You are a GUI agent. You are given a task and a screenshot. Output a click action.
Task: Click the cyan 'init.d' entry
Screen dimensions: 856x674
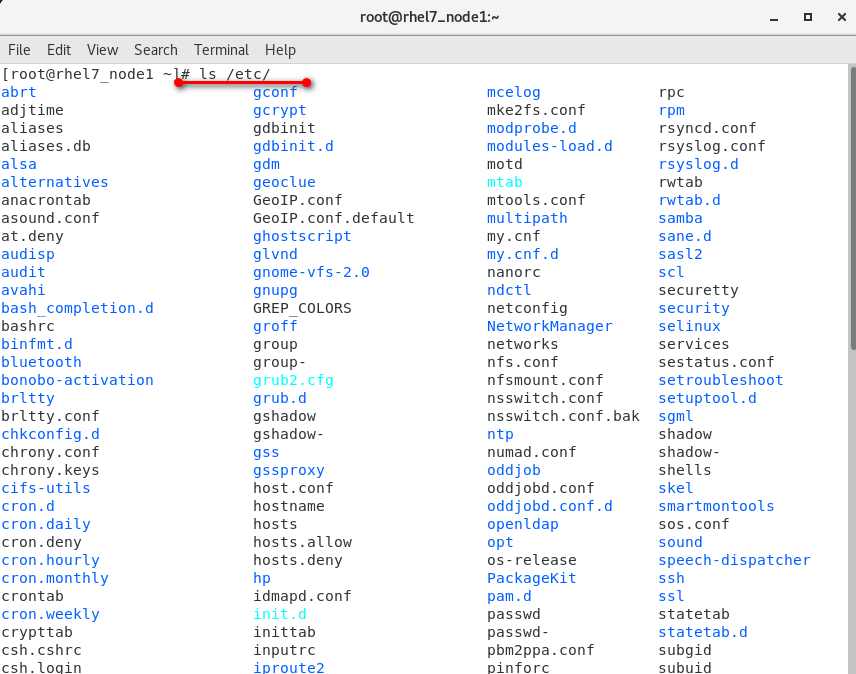tap(280, 615)
